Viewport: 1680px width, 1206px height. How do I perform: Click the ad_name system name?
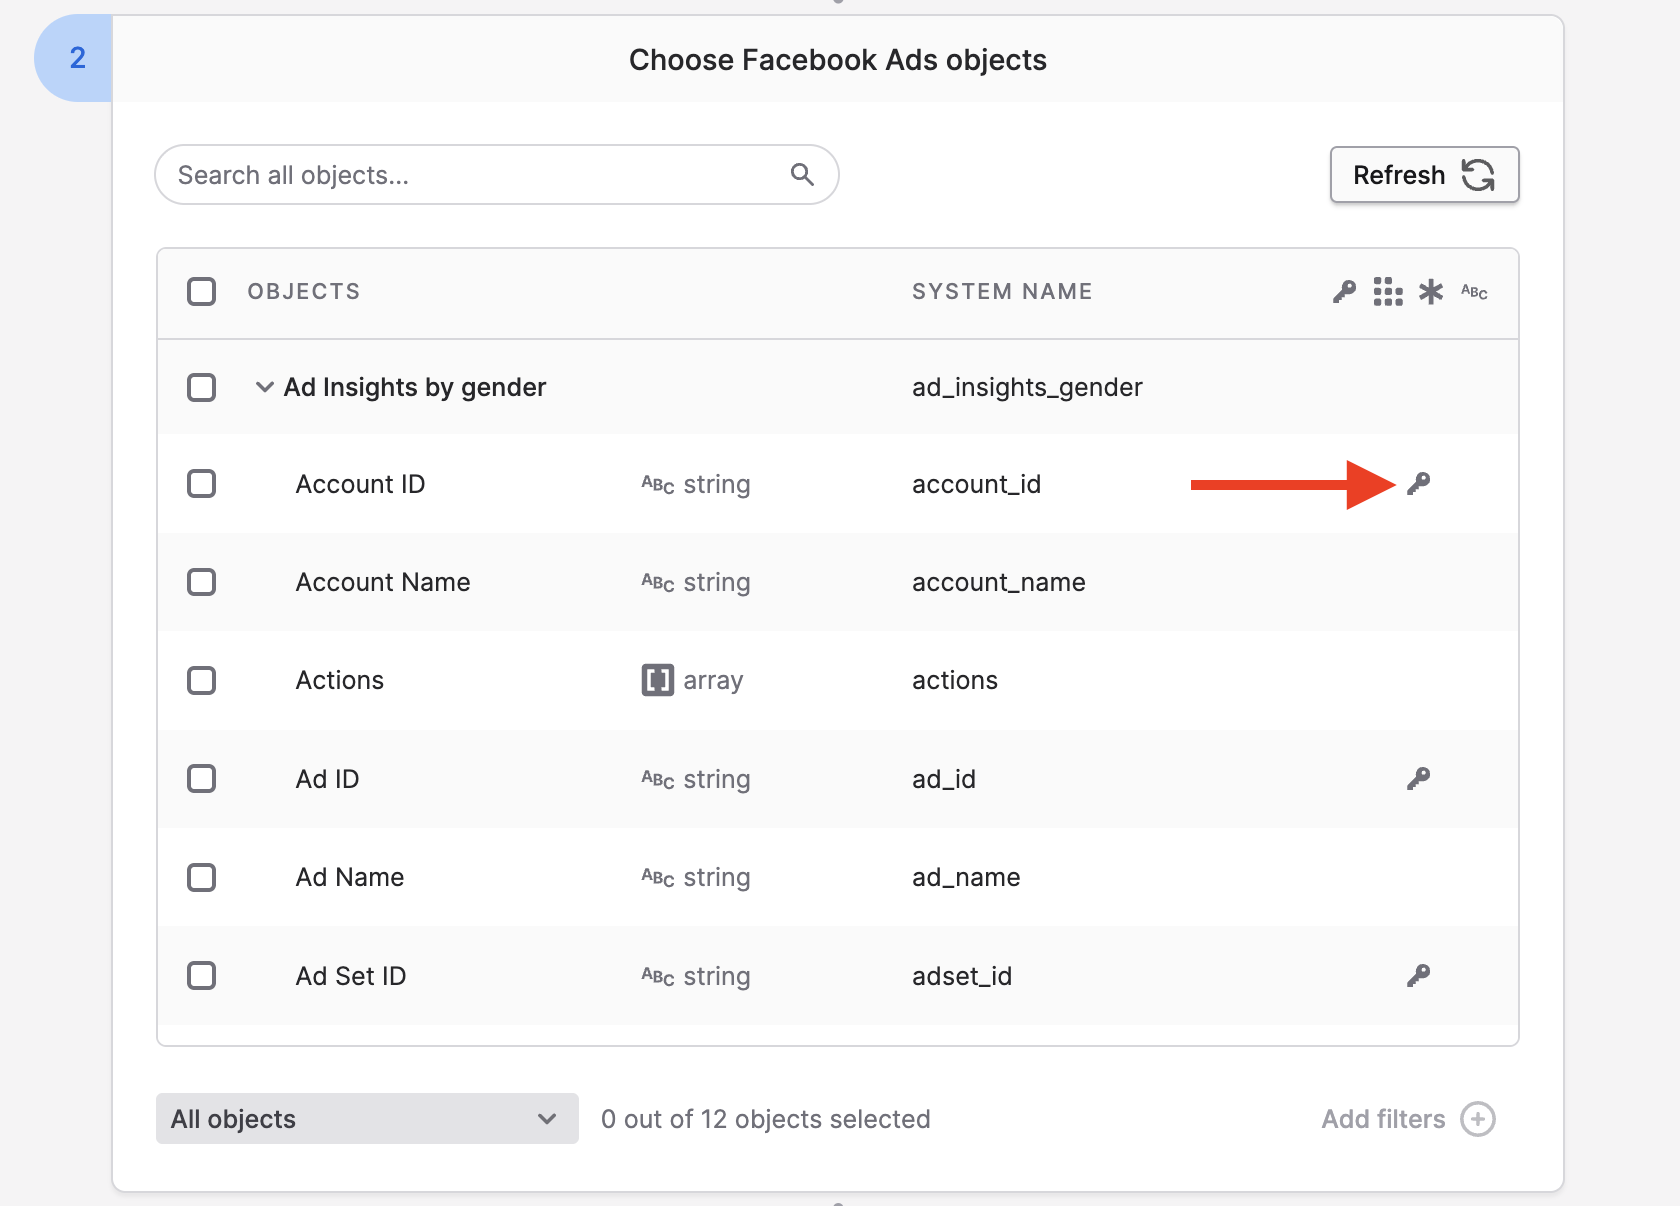point(966,878)
